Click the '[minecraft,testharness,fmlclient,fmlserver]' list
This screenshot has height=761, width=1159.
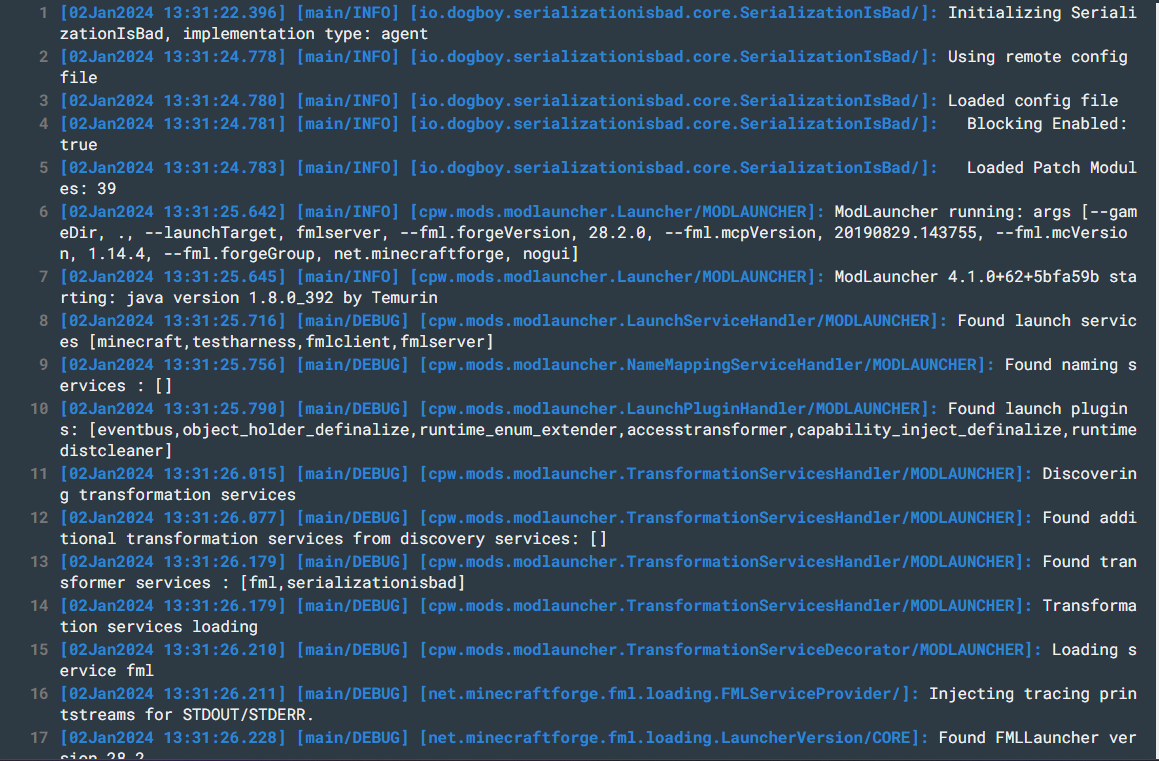click(291, 341)
